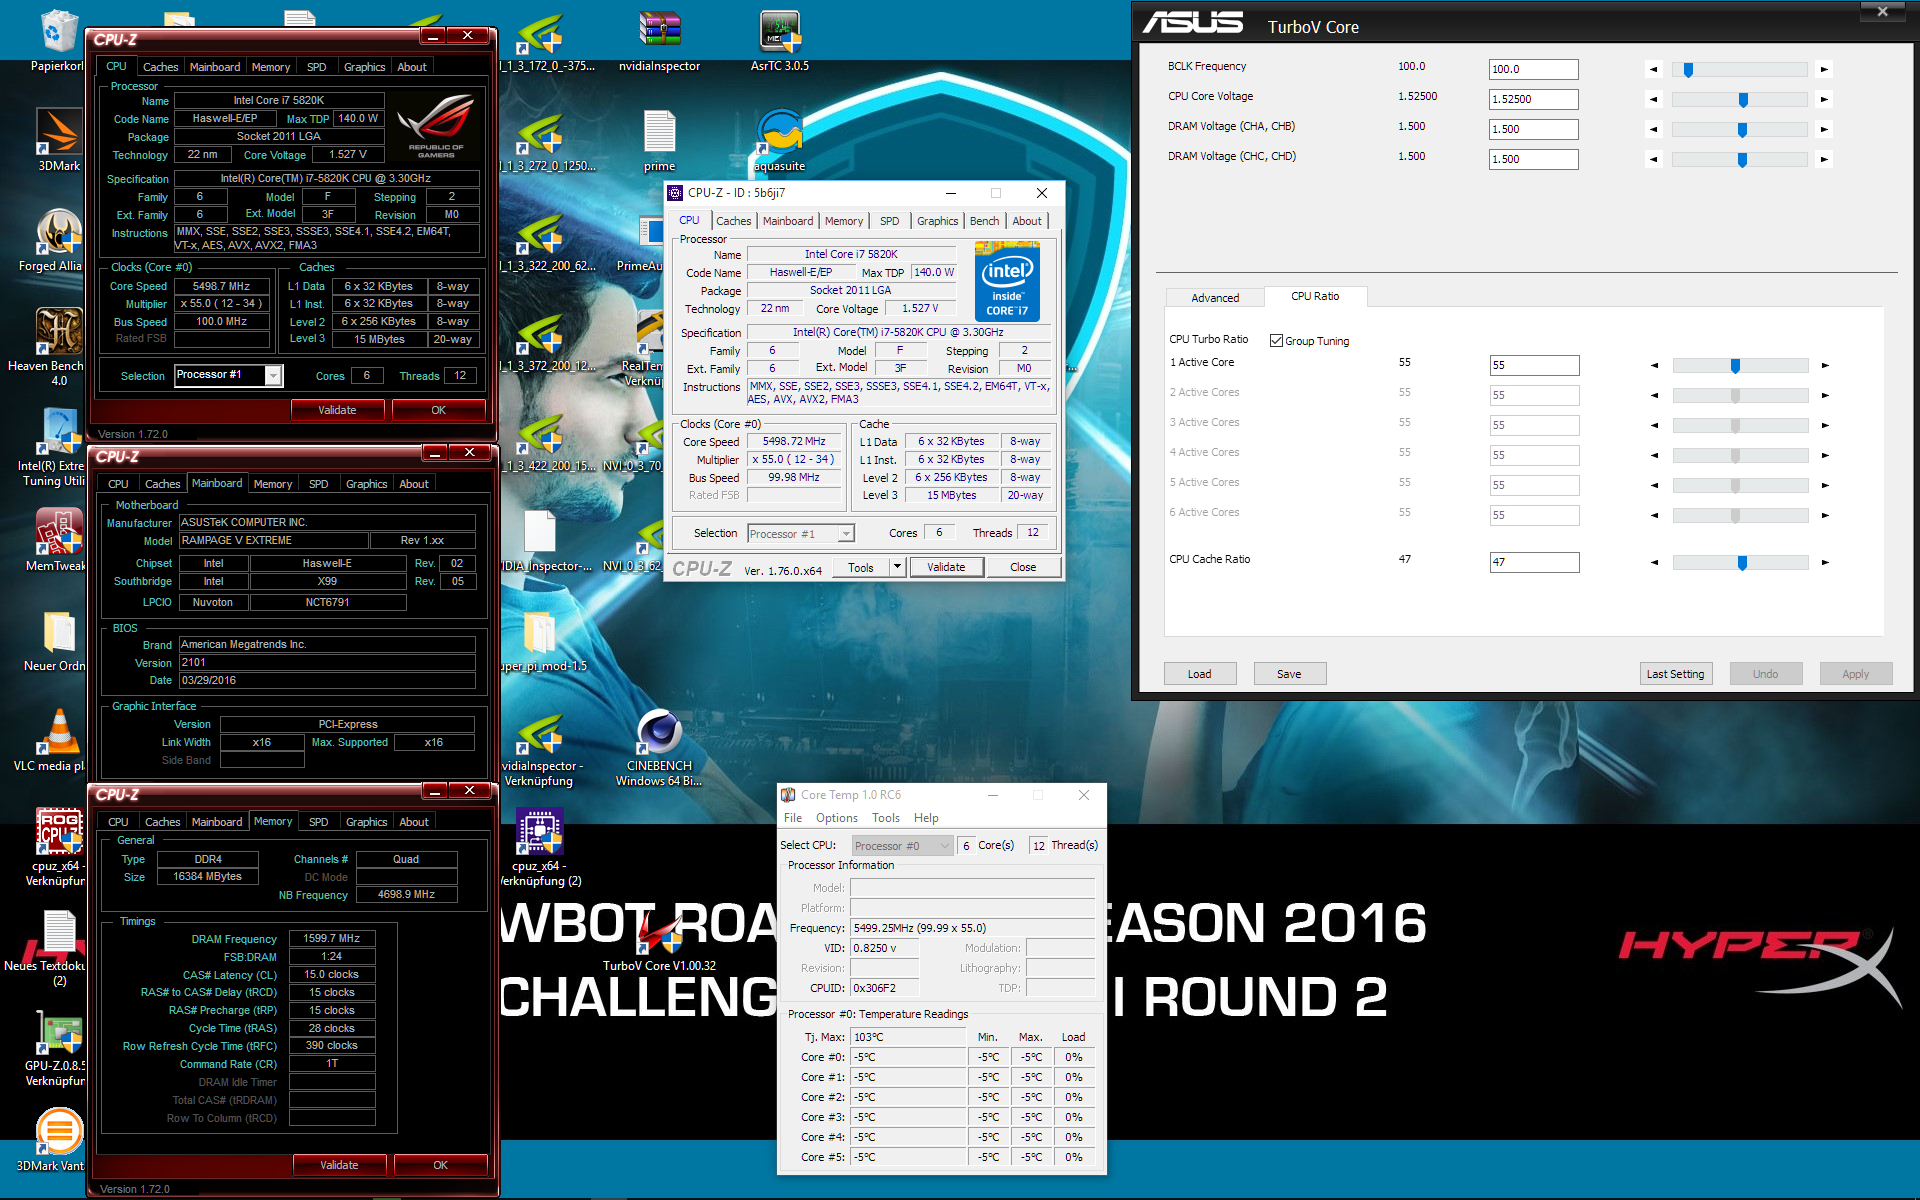Open About tab in middle red CPU-Z
Screen dimensions: 1920x1200
click(414, 484)
